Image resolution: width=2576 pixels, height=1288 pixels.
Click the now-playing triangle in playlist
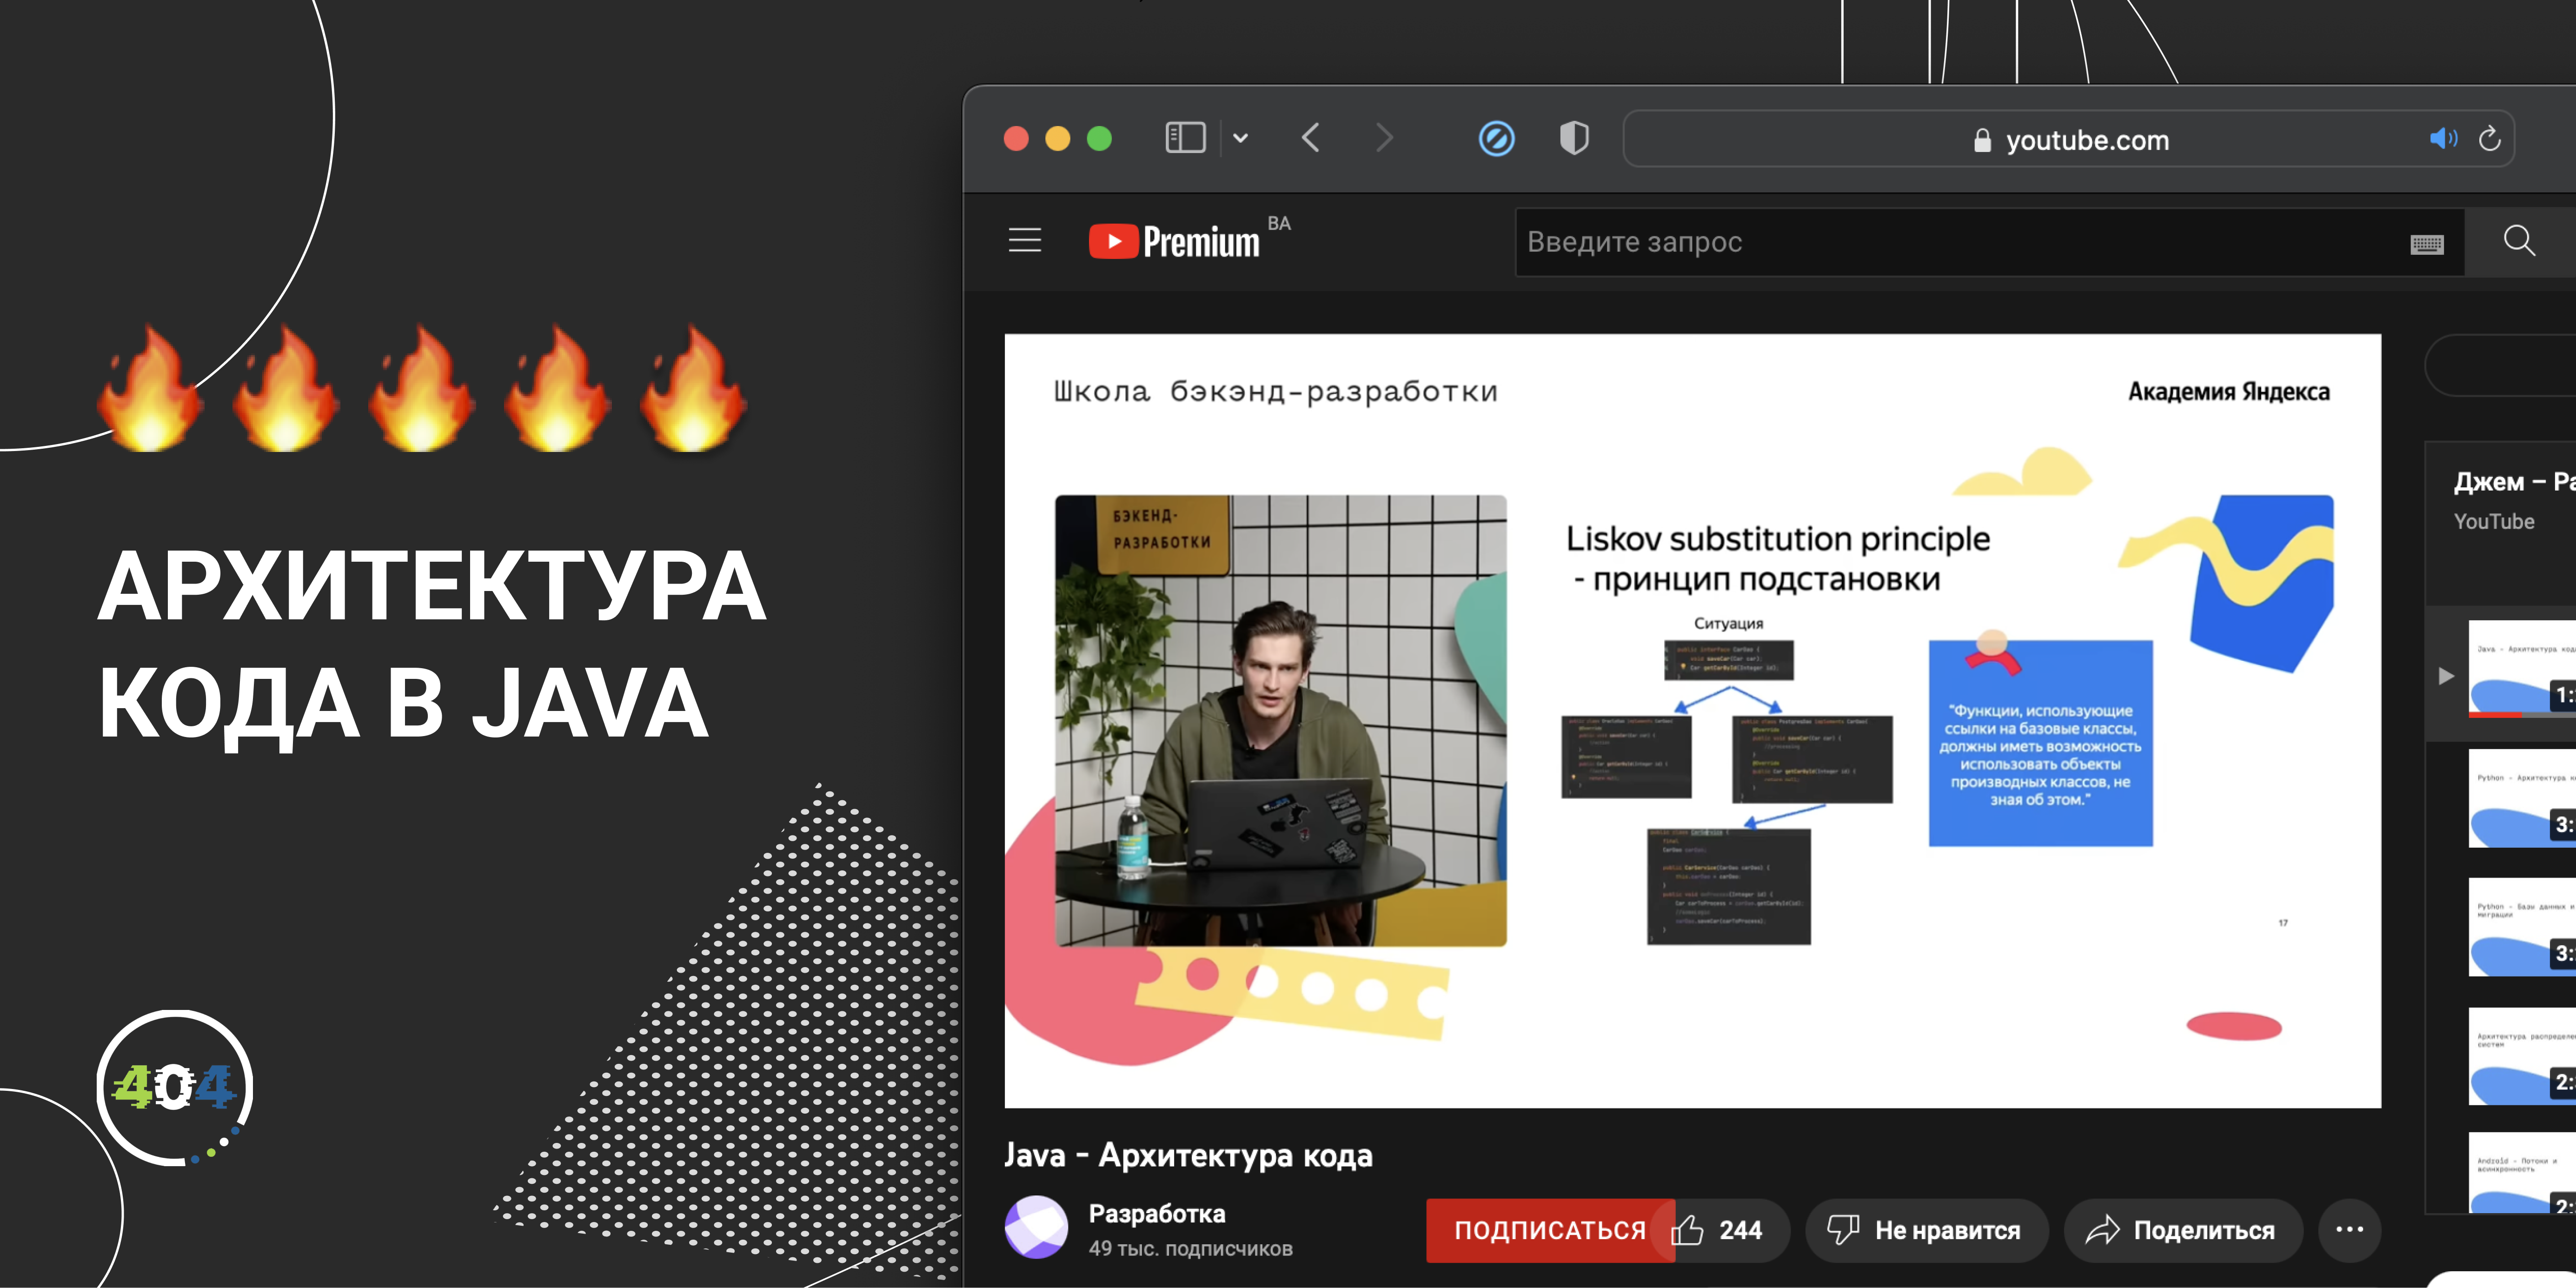2446,676
